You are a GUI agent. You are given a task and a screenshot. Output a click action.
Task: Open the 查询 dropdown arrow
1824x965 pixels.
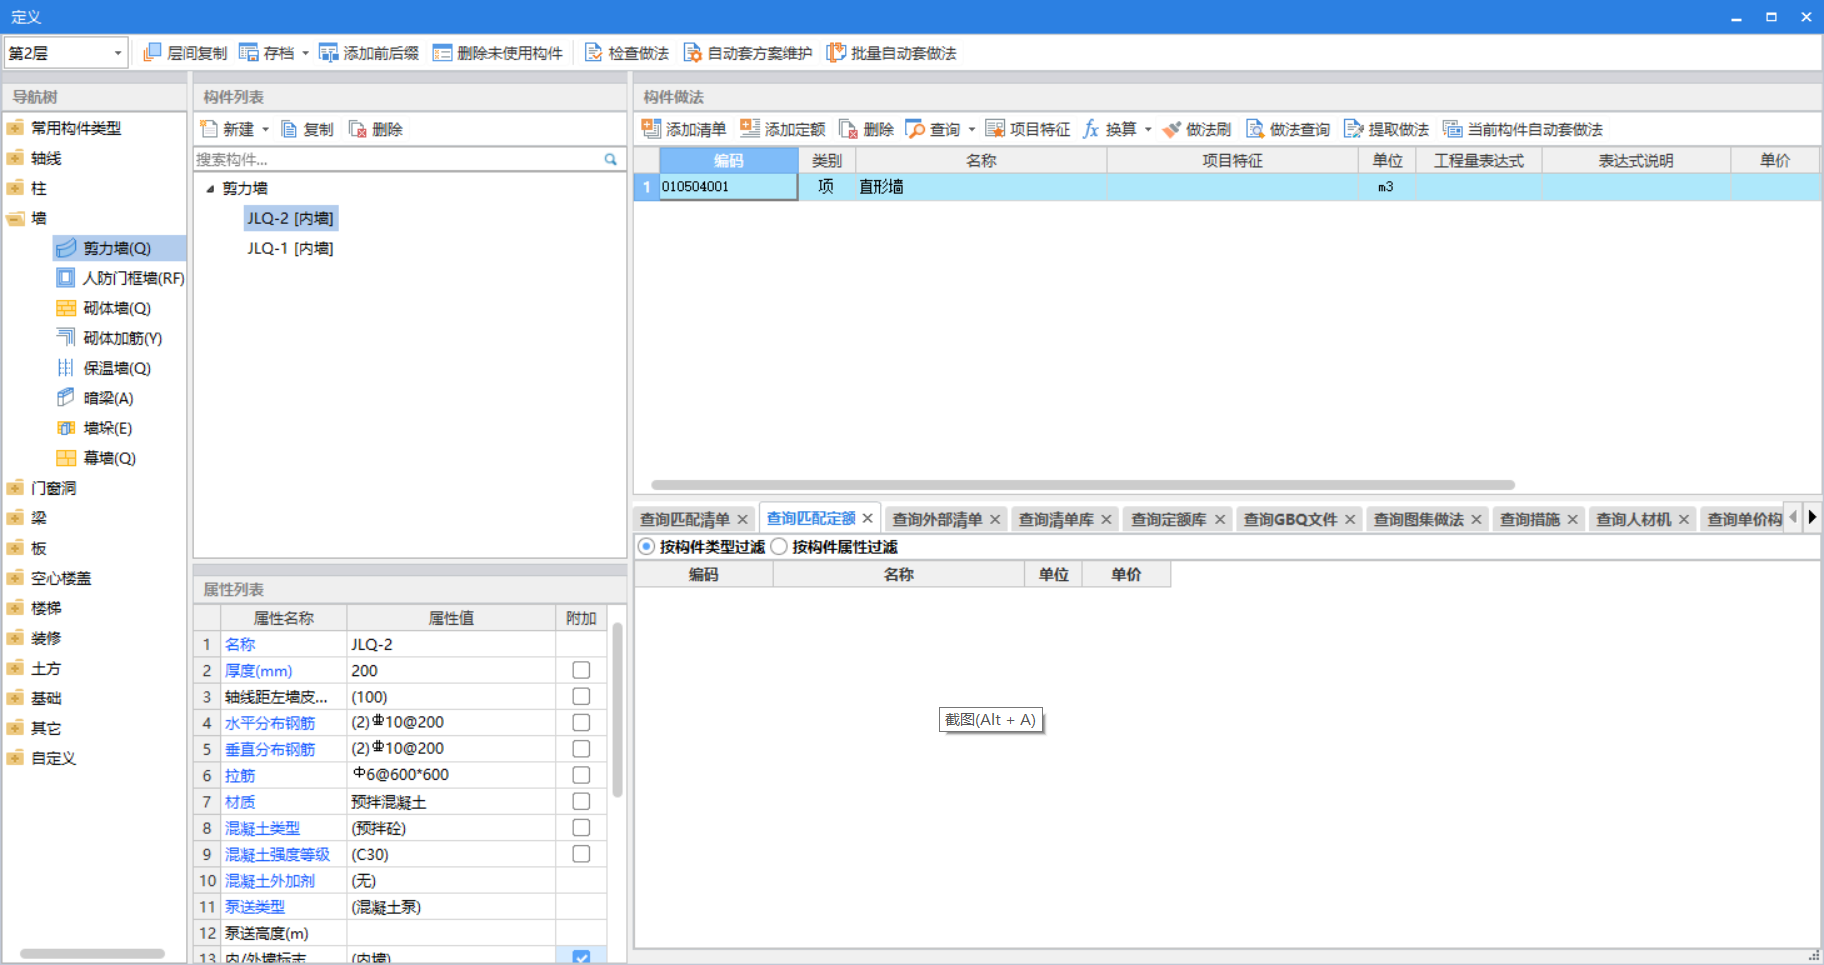(x=971, y=129)
